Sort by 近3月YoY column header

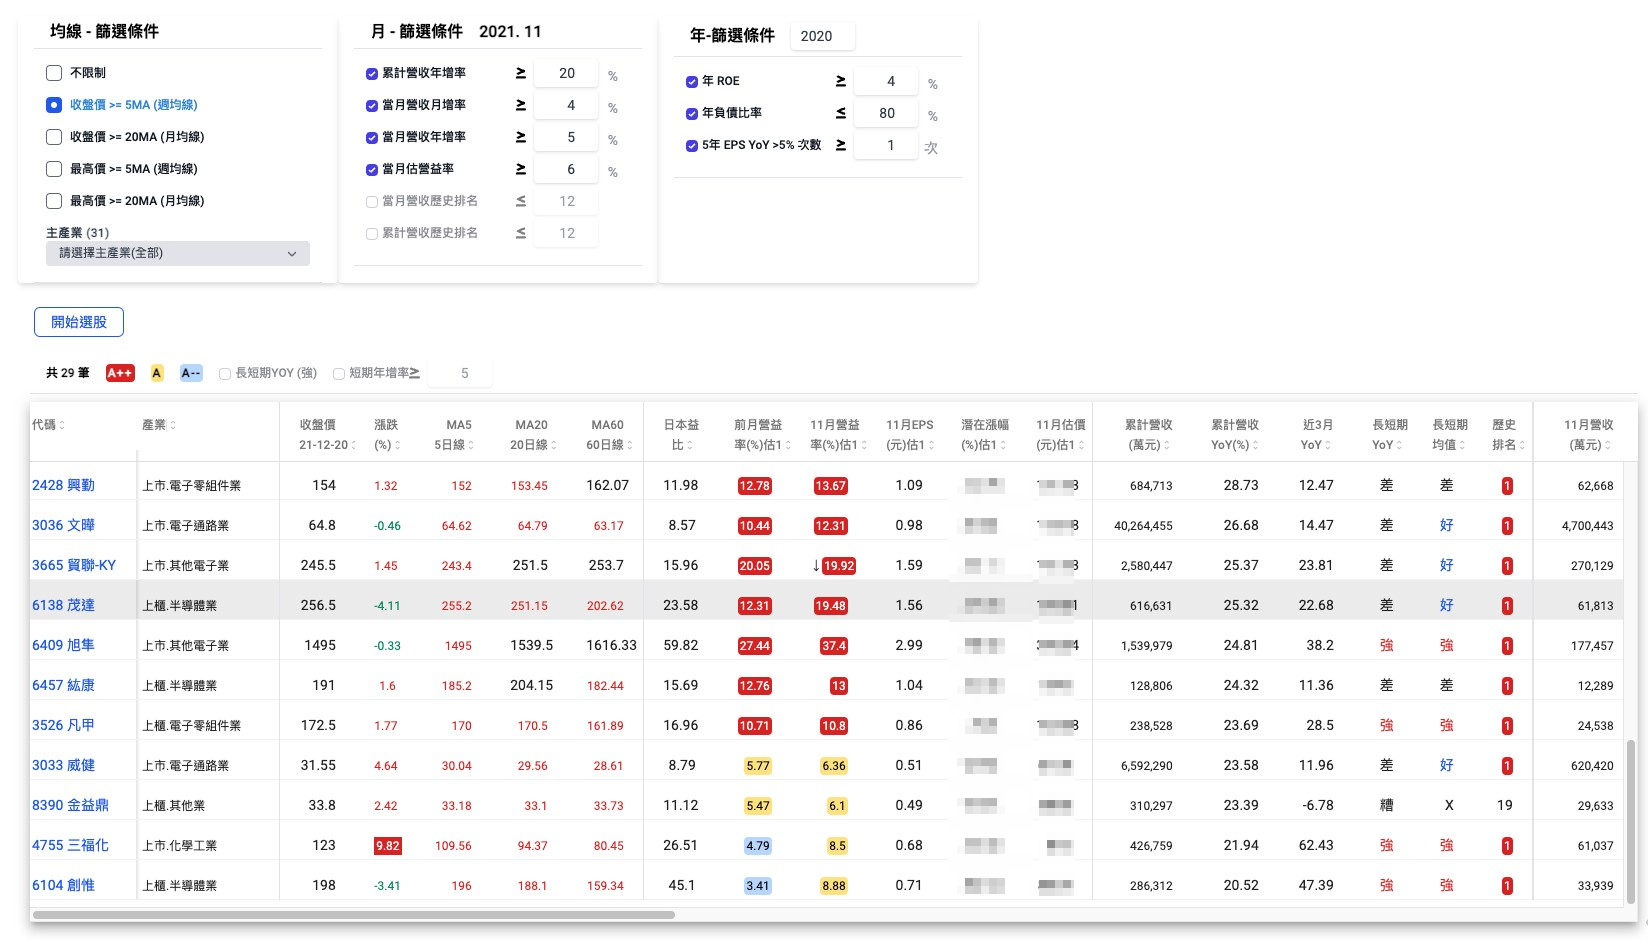click(x=1317, y=435)
